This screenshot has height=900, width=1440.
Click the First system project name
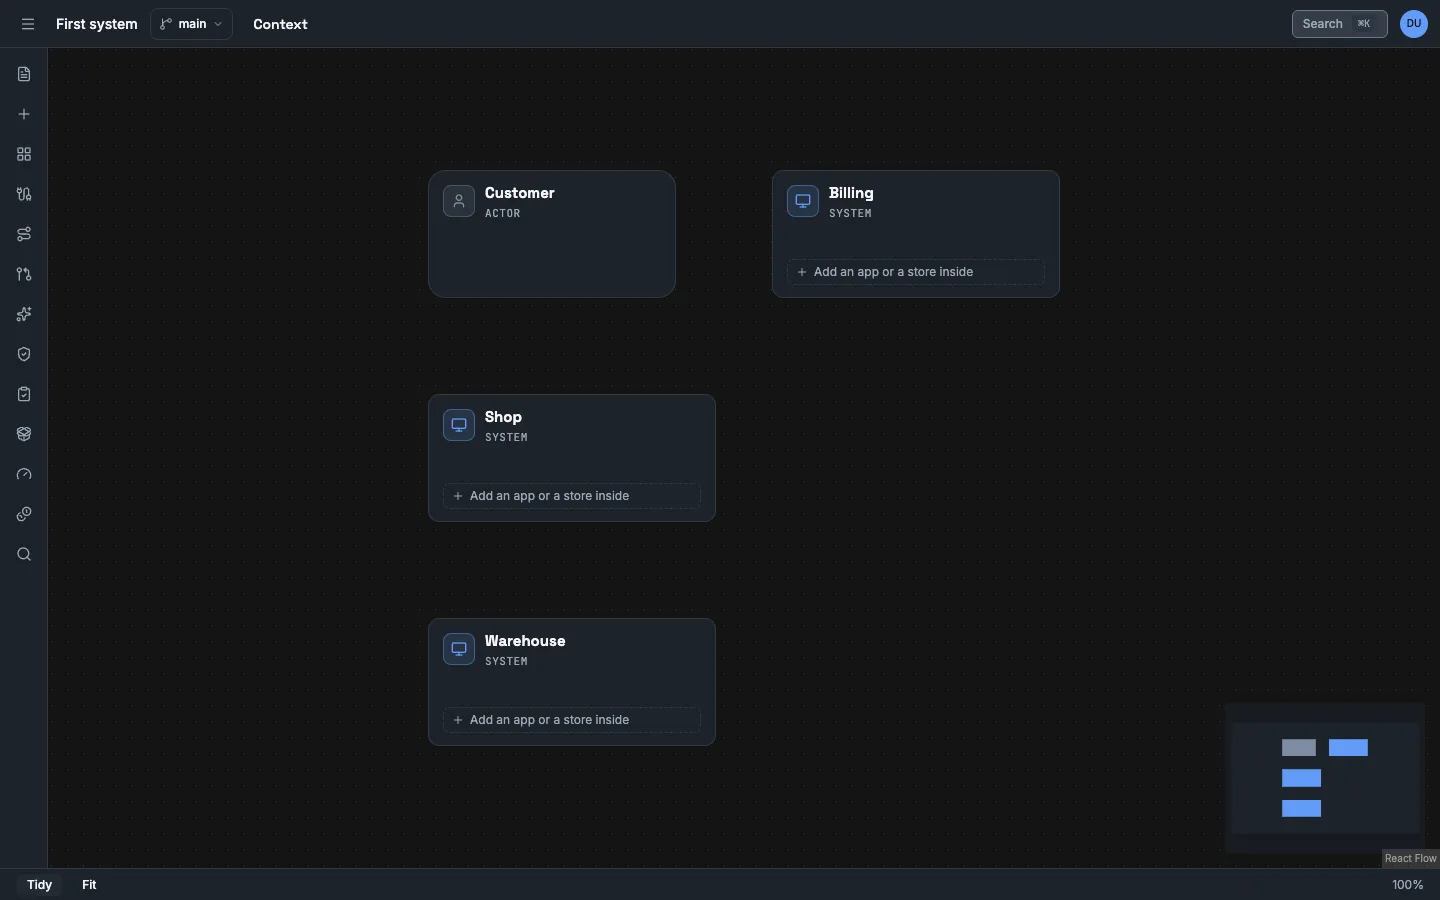(97, 24)
